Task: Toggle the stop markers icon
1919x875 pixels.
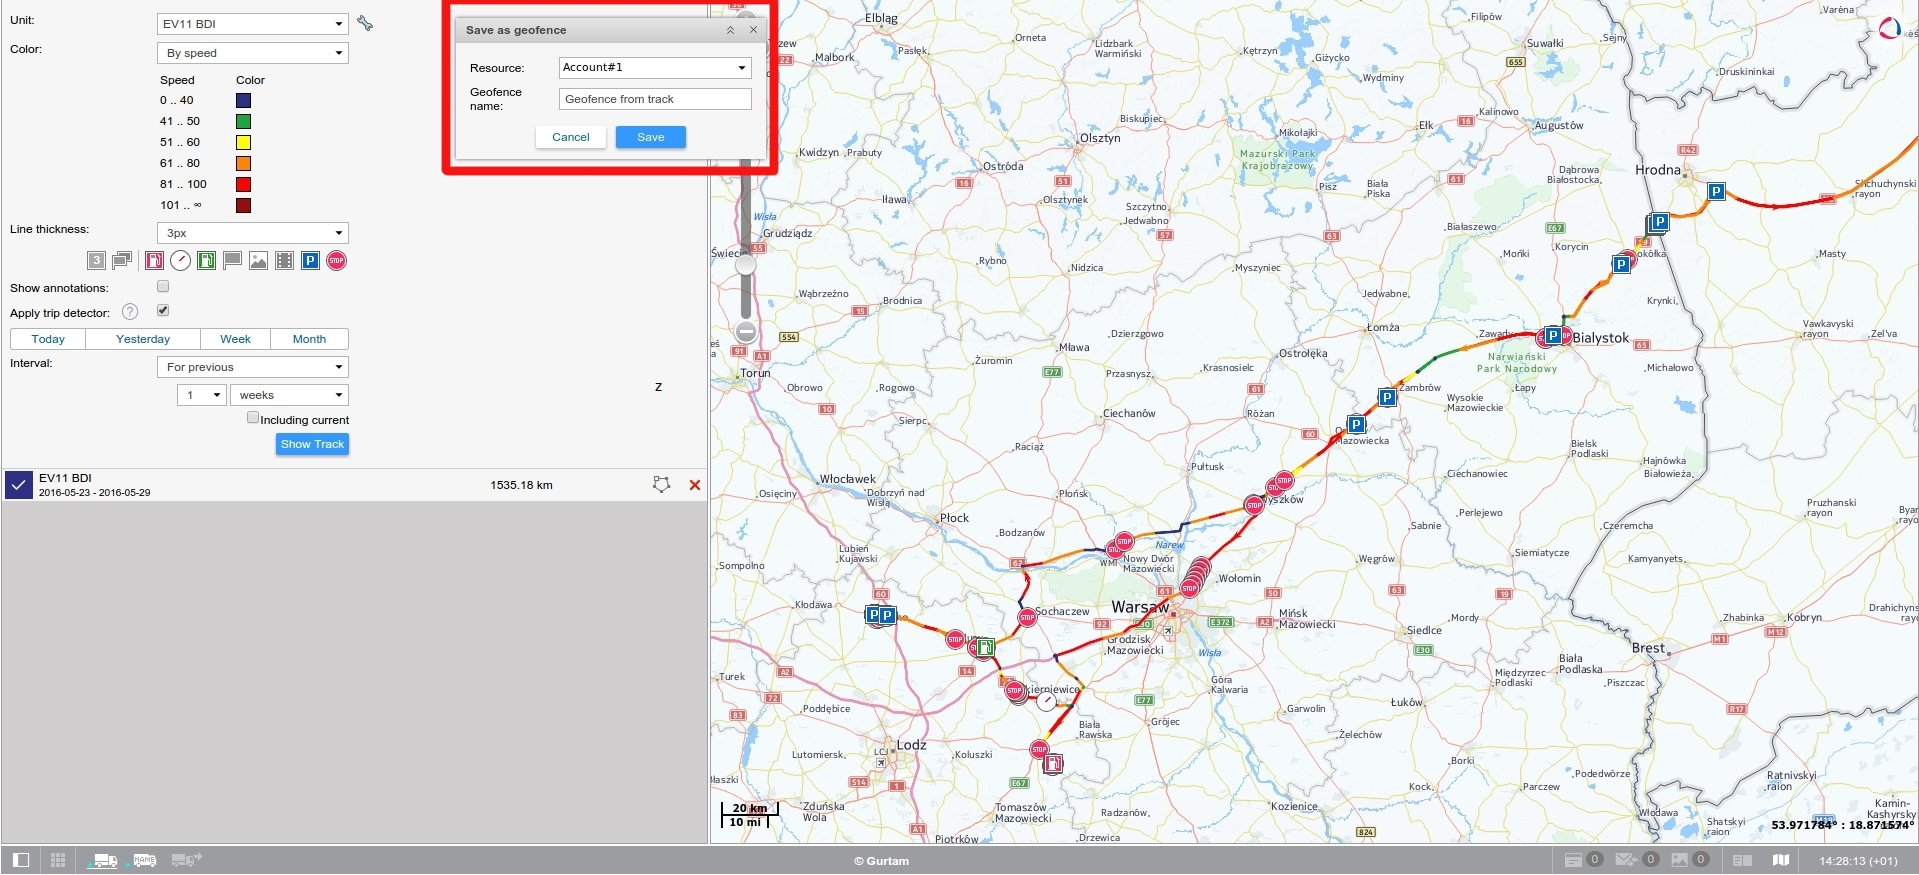Action: coord(336,261)
